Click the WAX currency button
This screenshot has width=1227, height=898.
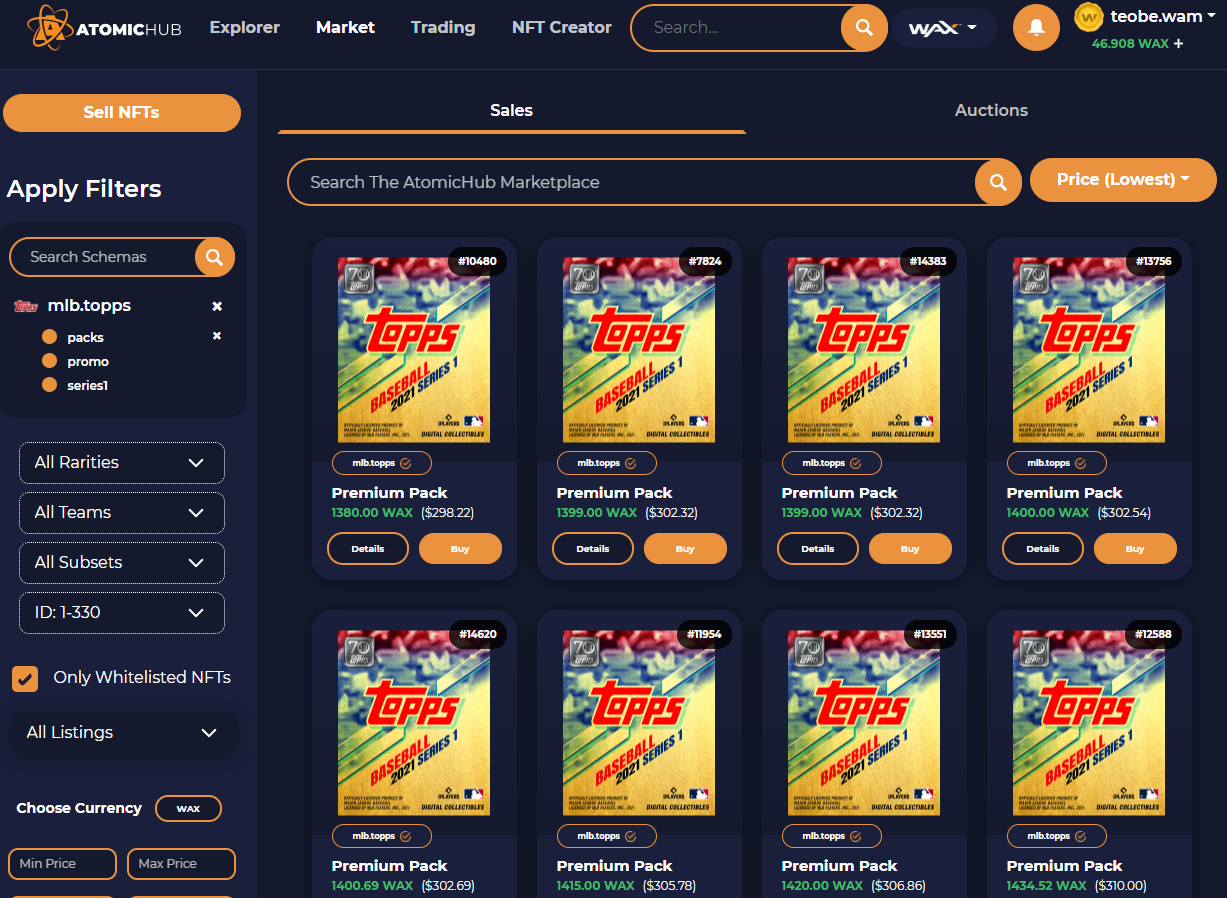(x=188, y=809)
